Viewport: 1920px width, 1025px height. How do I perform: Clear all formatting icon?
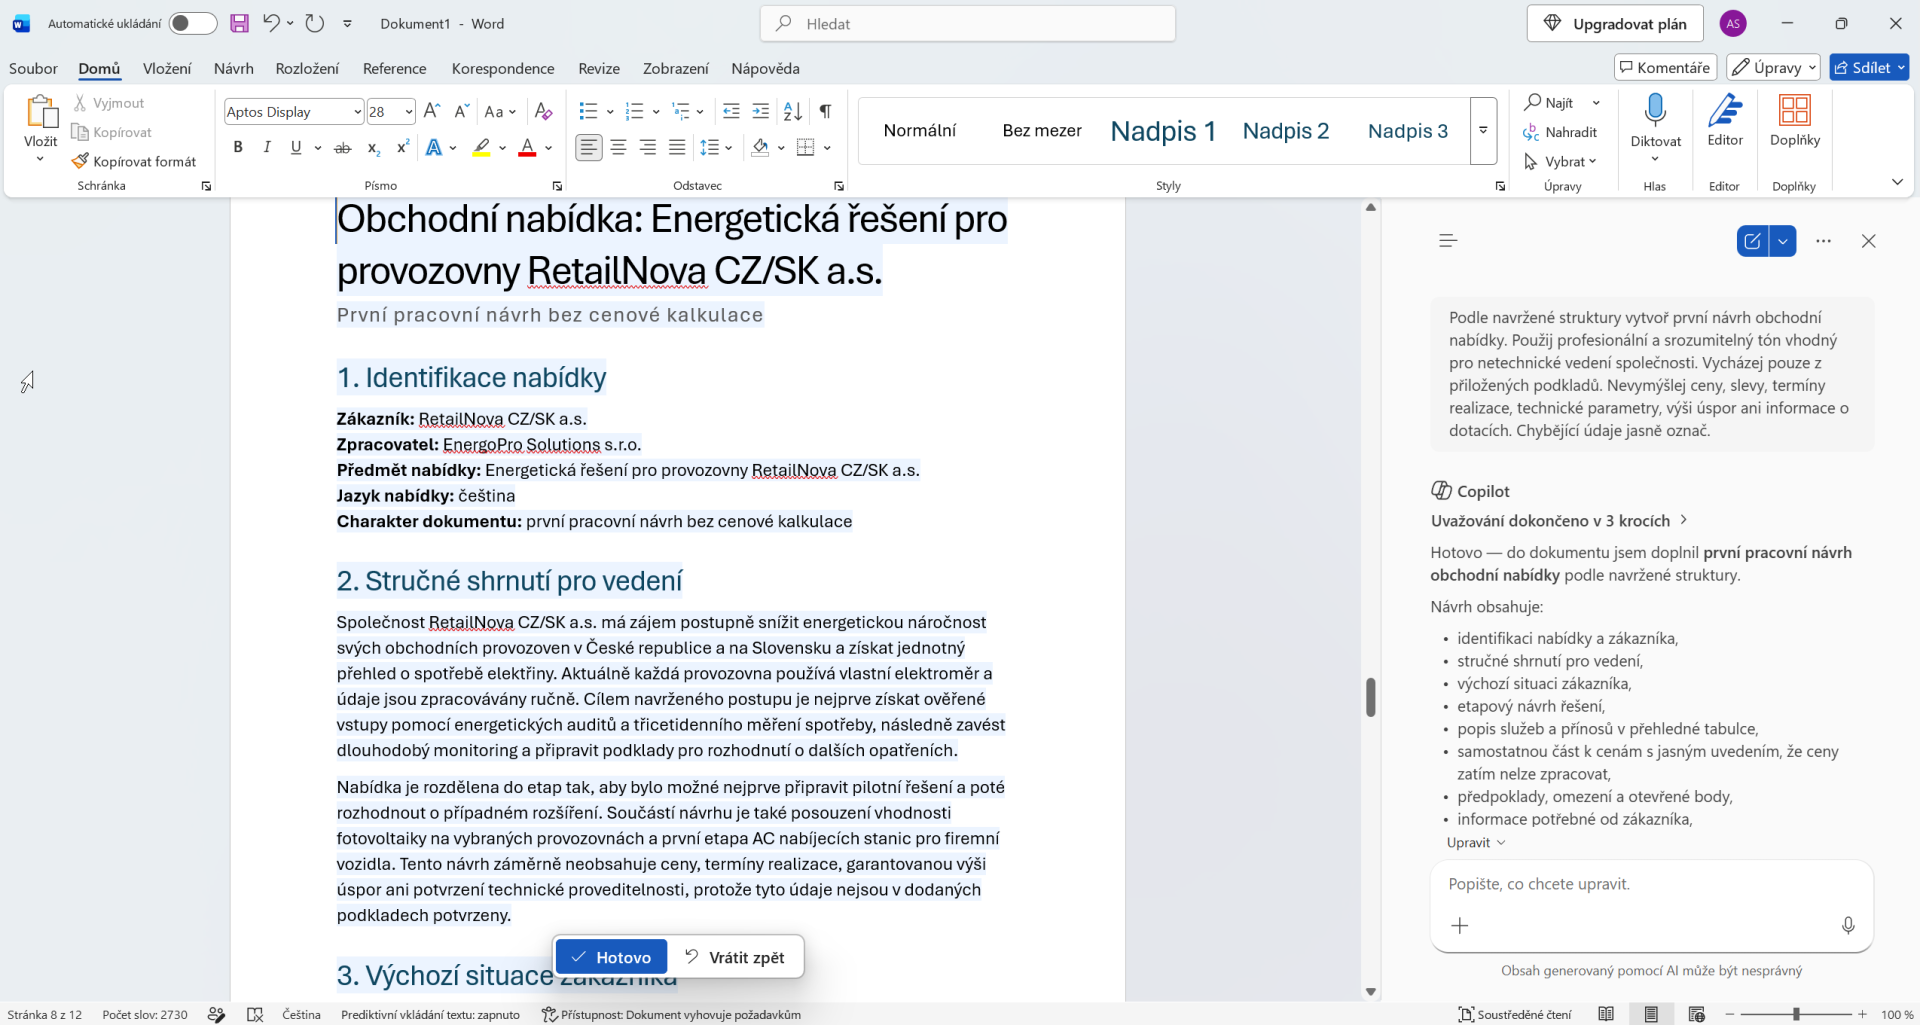tap(543, 111)
